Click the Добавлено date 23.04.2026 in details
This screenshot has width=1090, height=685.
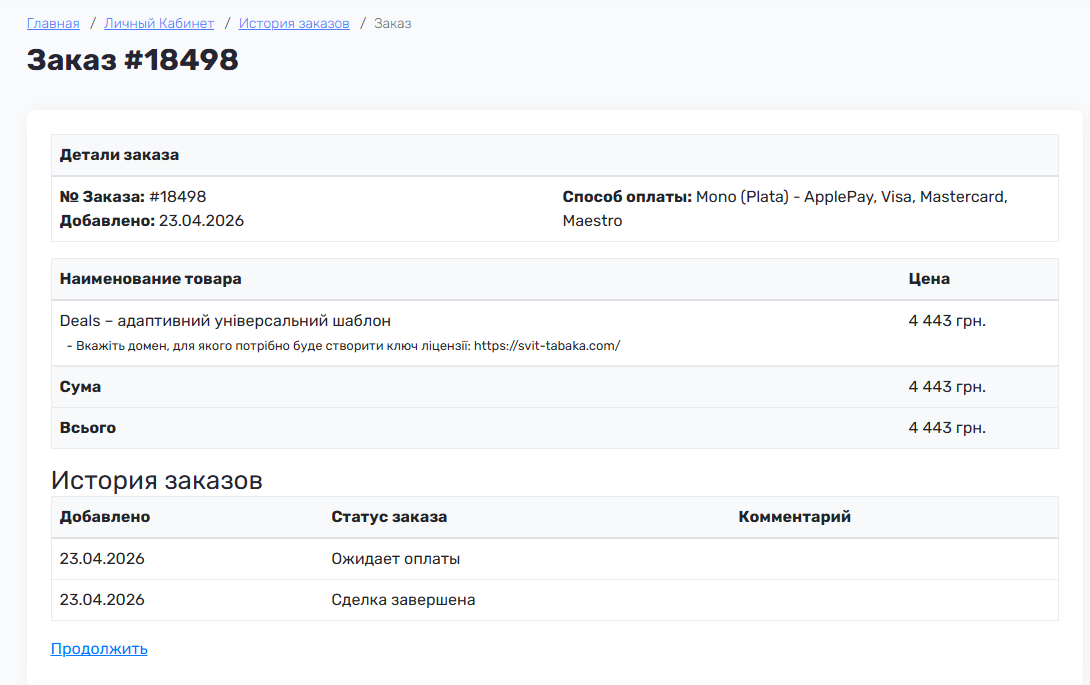pos(202,221)
